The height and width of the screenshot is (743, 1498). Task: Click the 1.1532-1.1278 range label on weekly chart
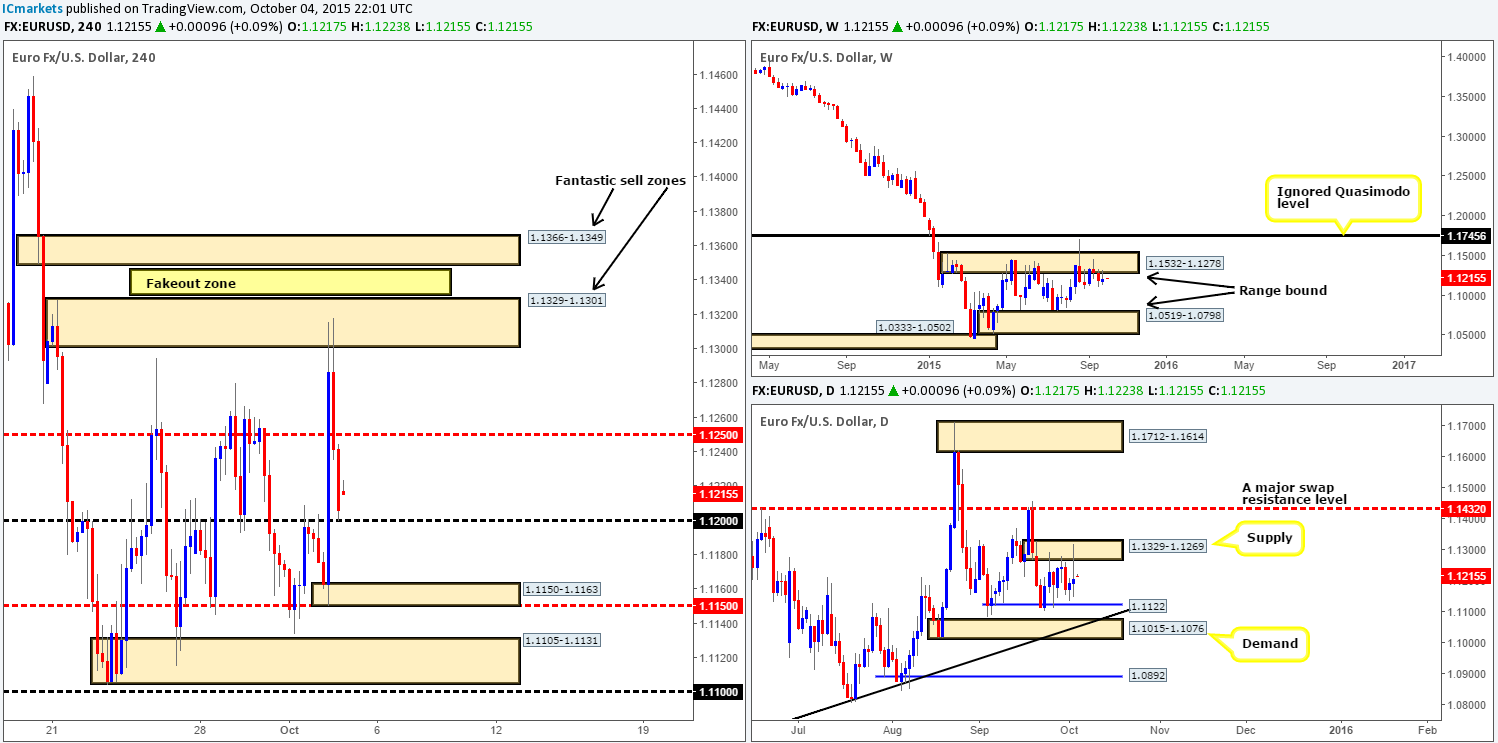[x=1184, y=262]
